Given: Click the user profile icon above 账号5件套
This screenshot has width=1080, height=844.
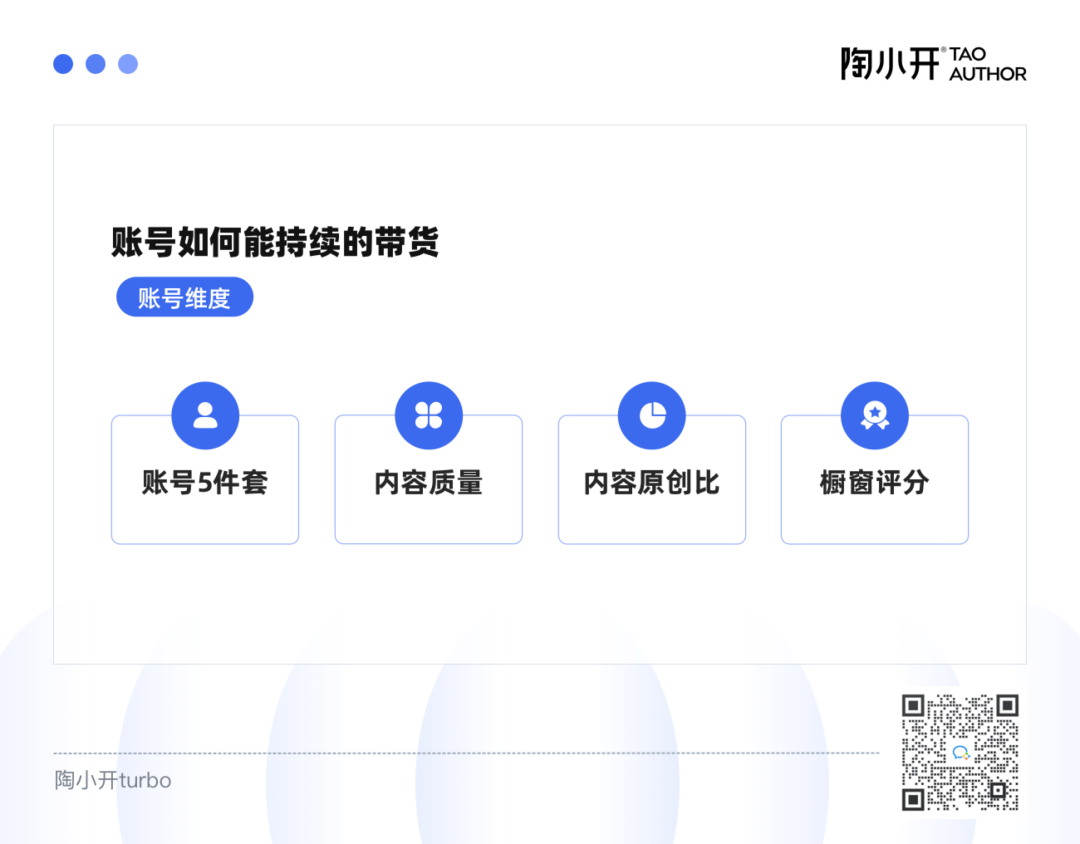Looking at the screenshot, I should tap(205, 415).
